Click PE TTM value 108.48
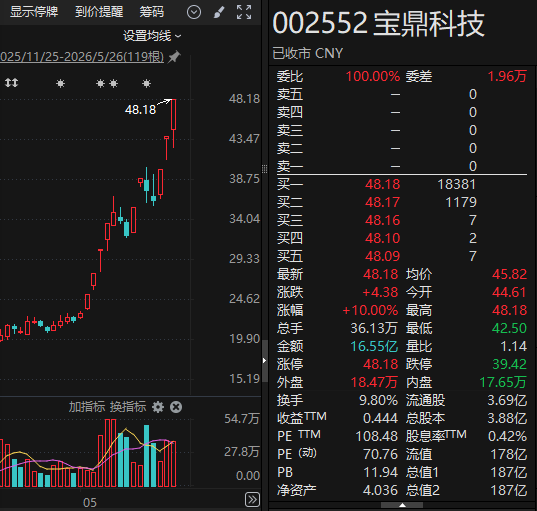 [x=376, y=436]
